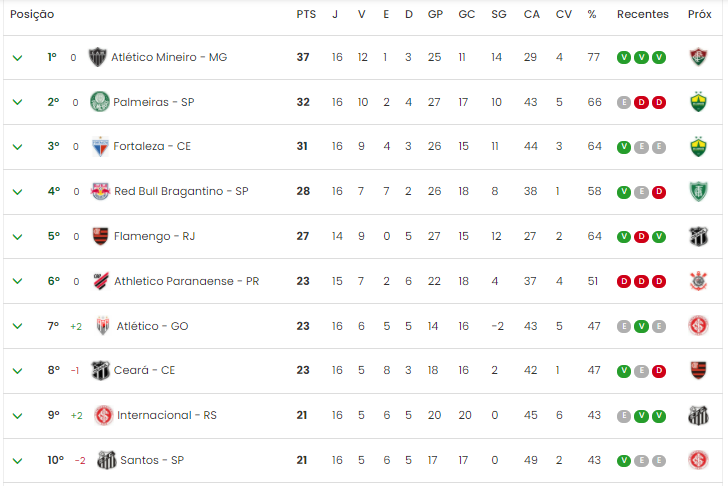Viewport: 728px width, 486px height.
Task: Click Fluminense crest as Atlético Mineiro's next opponent
Action: tap(698, 57)
